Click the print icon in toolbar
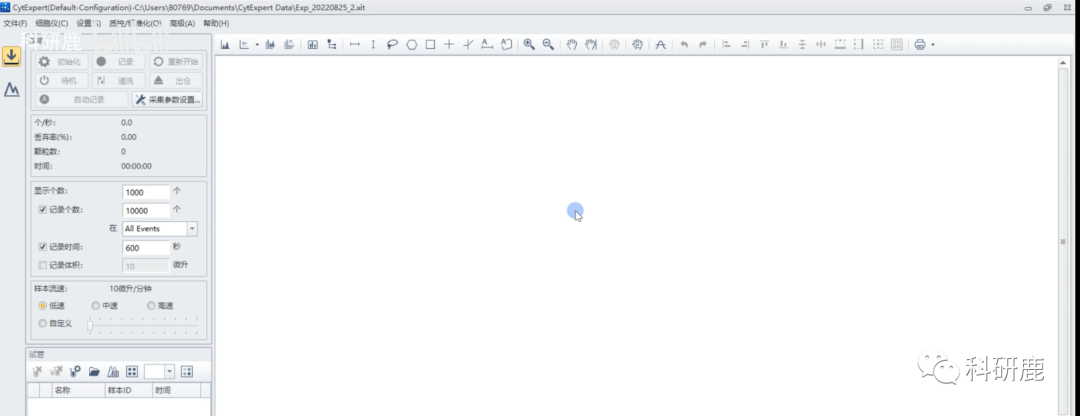This screenshot has width=1080, height=416. [x=919, y=44]
